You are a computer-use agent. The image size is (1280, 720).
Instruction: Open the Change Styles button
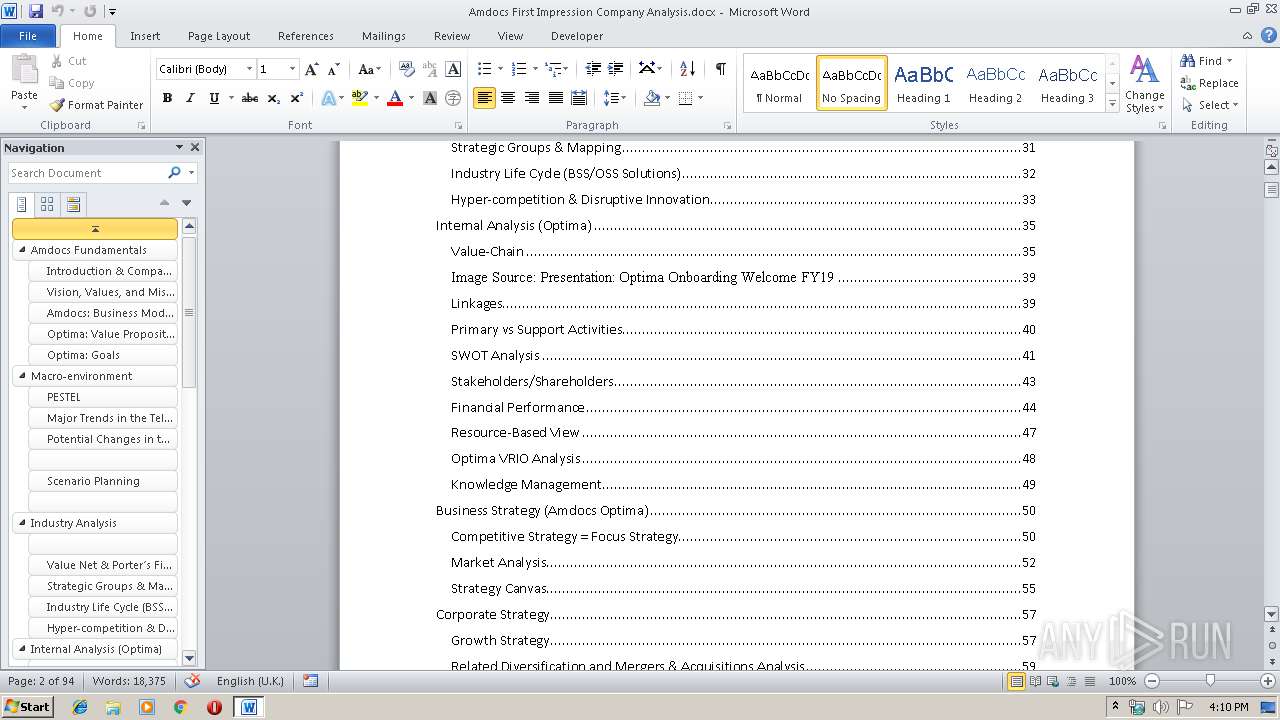1144,84
